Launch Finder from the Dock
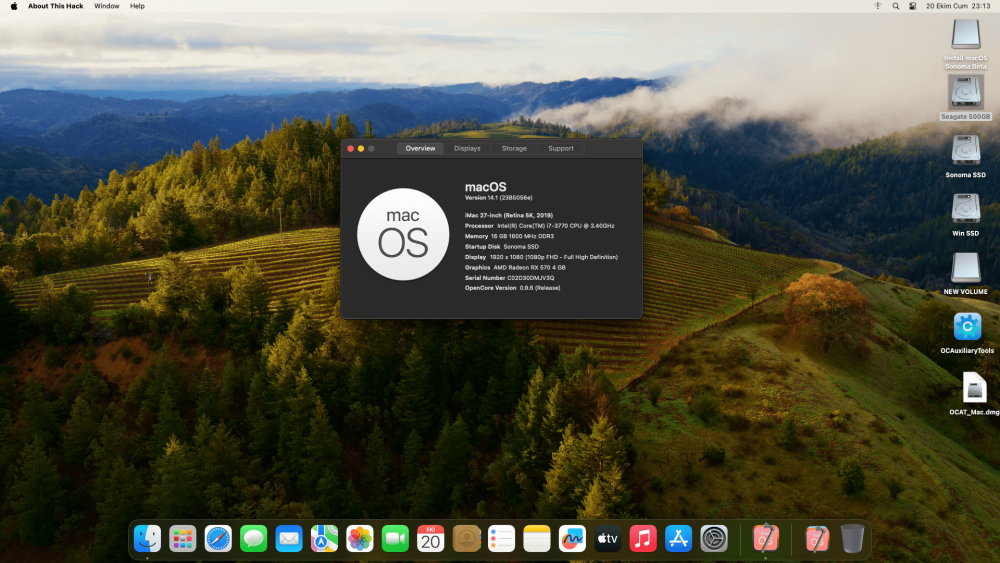The height and width of the screenshot is (563, 1000). point(147,539)
